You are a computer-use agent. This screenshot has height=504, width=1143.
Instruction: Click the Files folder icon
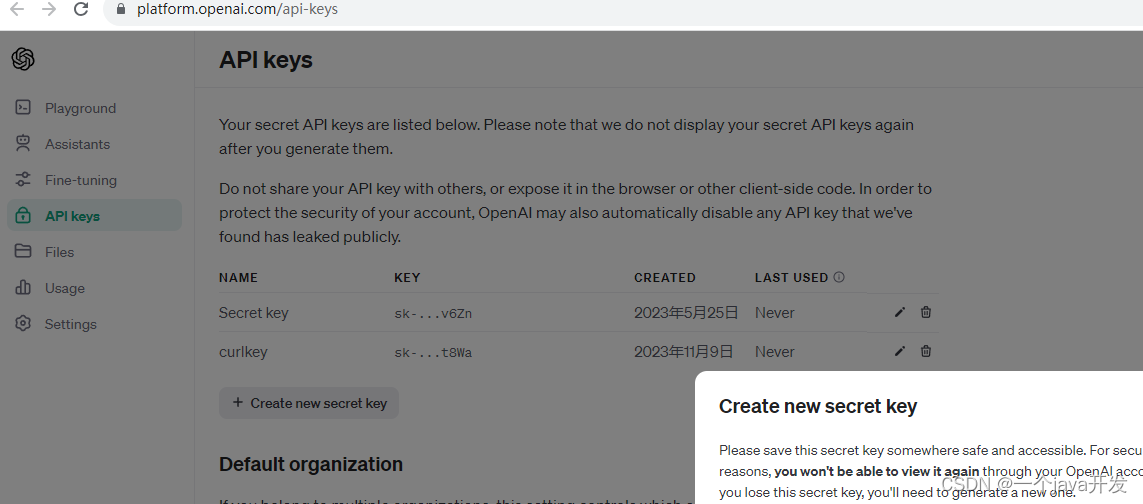(x=23, y=252)
